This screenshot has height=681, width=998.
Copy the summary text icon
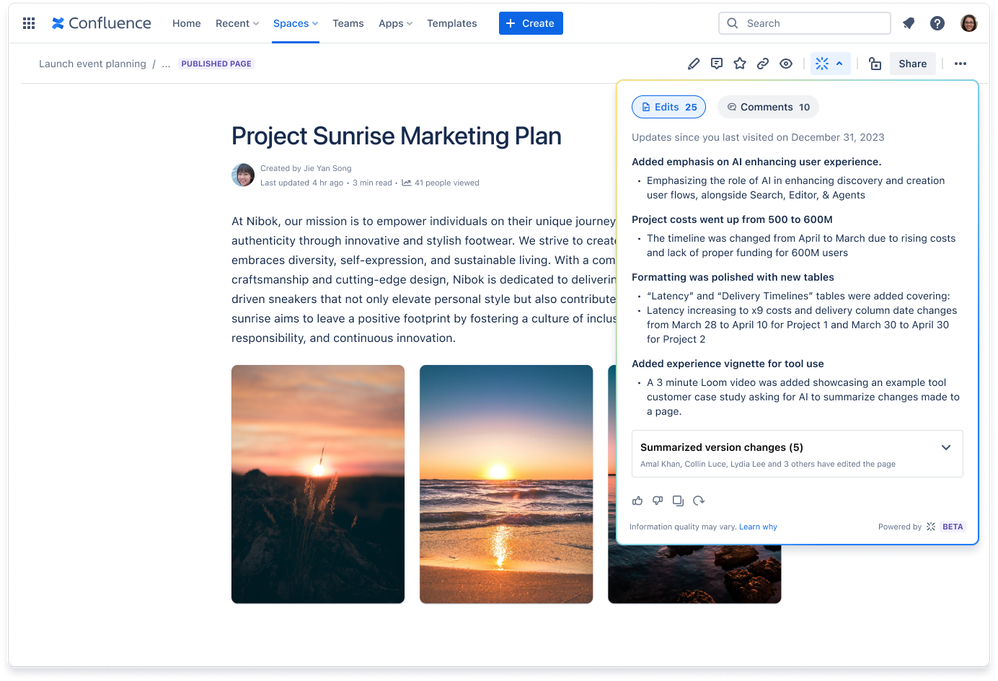point(678,501)
